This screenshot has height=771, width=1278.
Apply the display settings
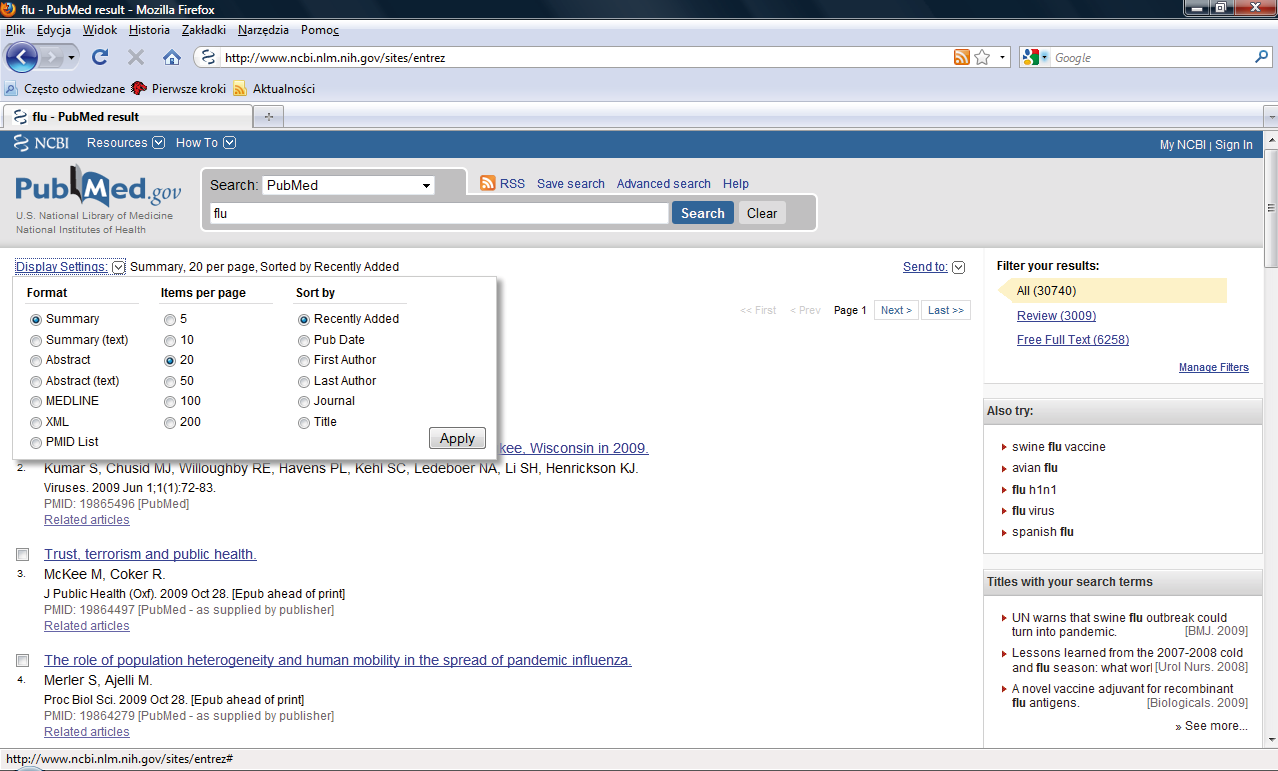(457, 438)
